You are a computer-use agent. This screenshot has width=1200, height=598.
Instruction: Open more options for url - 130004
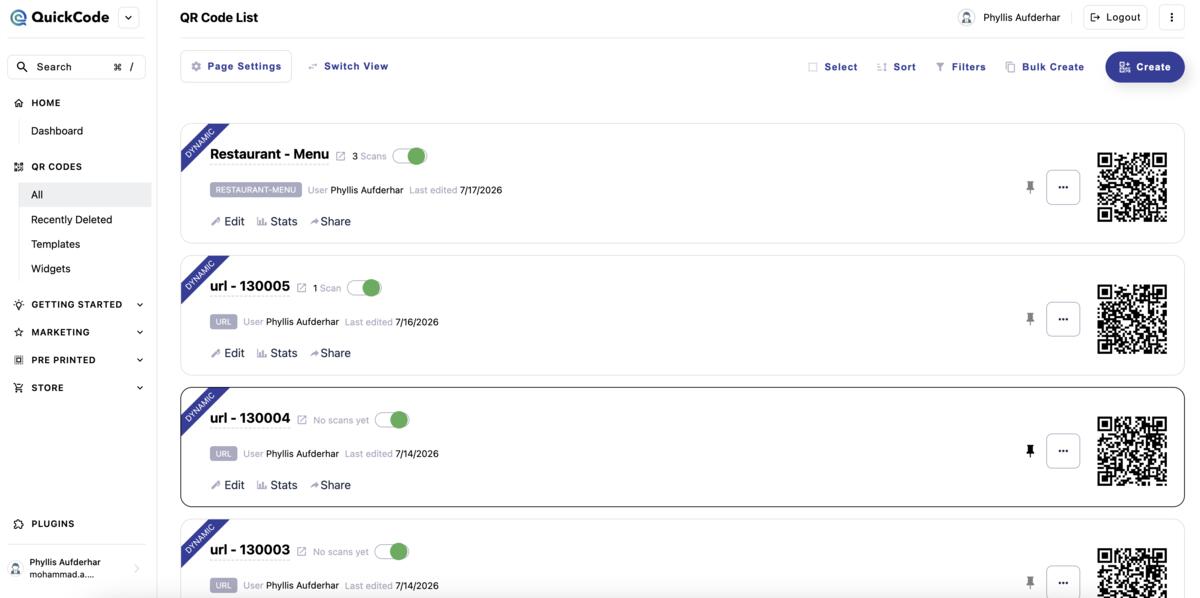1063,451
